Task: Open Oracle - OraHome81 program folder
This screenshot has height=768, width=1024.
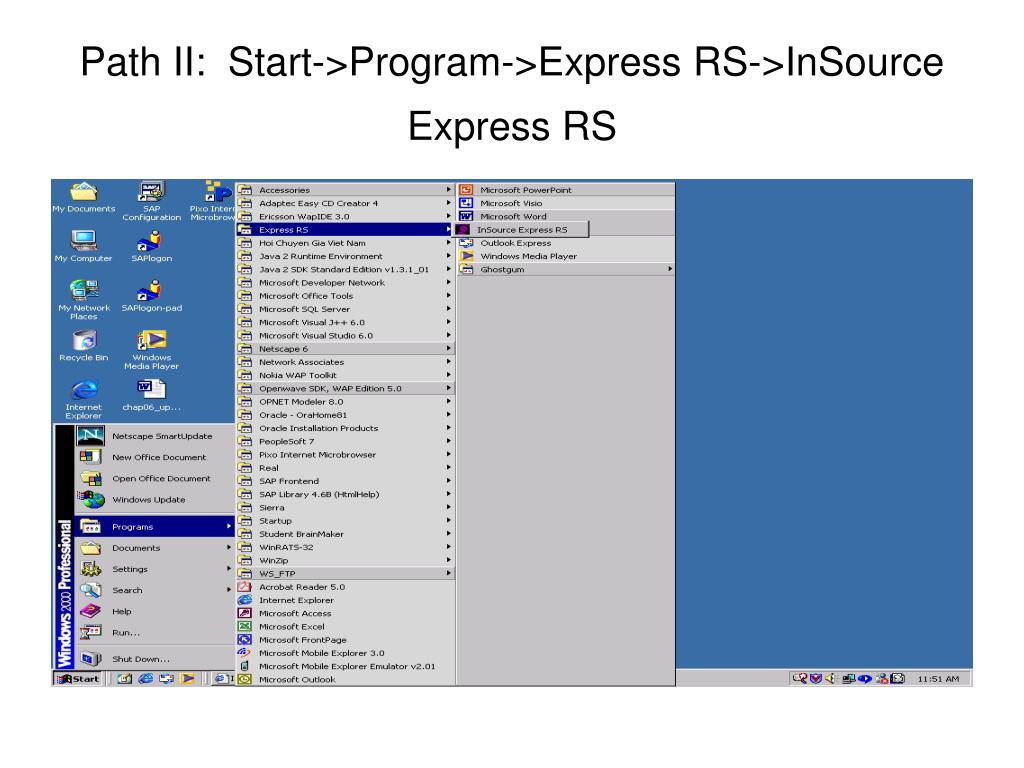Action: click(x=345, y=415)
